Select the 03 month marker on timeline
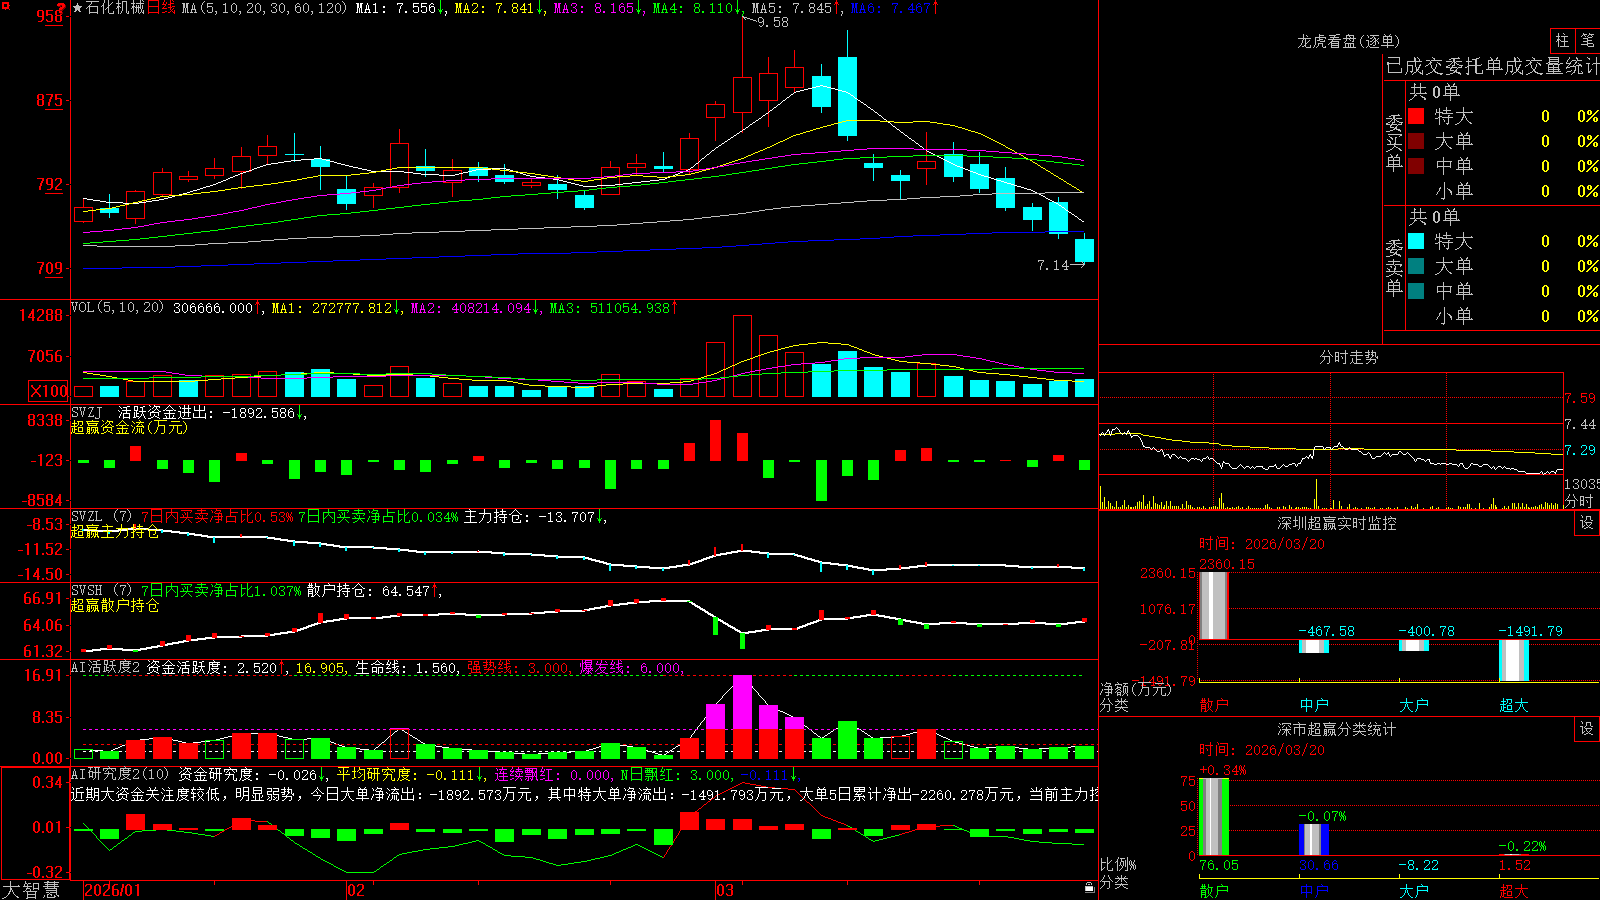 point(725,890)
